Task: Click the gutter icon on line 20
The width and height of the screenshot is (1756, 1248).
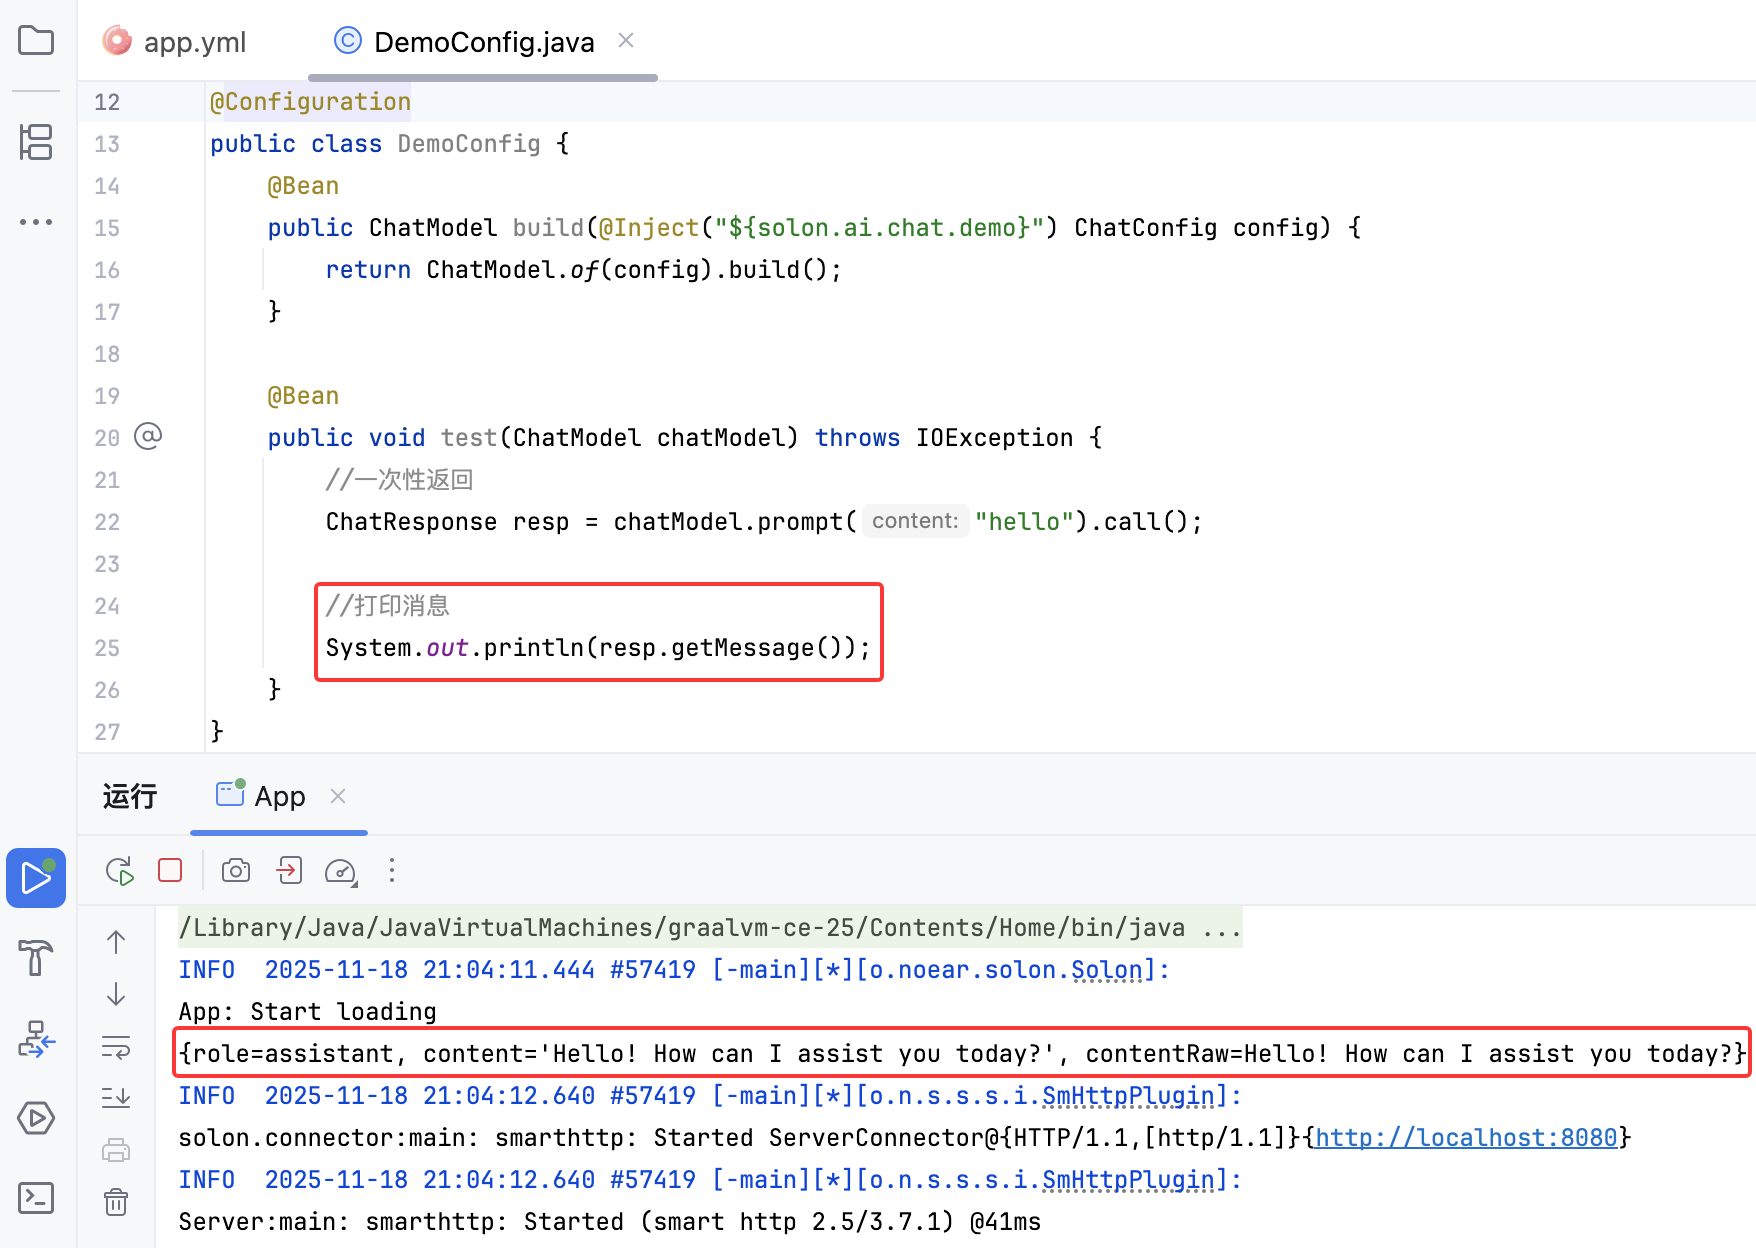Action: click(x=148, y=436)
